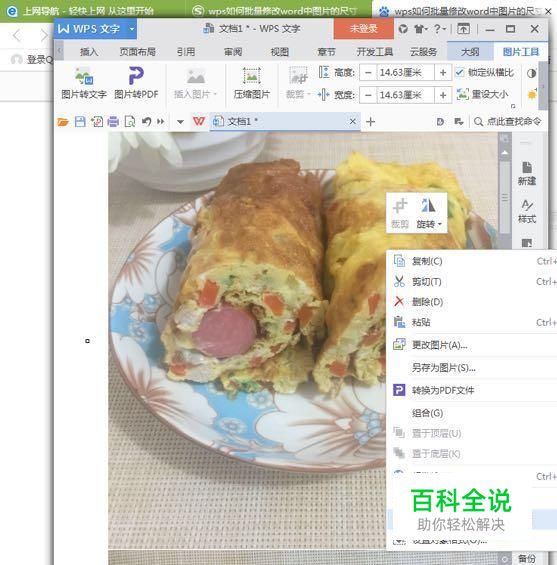Expand the quick access toolbar dropdown arrow
Screen dimensions: 557x565
(x=180, y=122)
